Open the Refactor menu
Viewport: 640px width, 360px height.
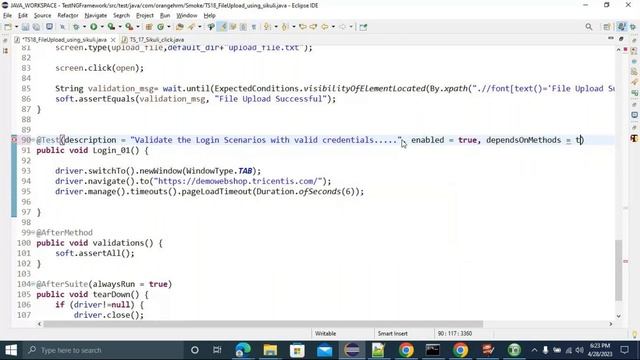68,16
